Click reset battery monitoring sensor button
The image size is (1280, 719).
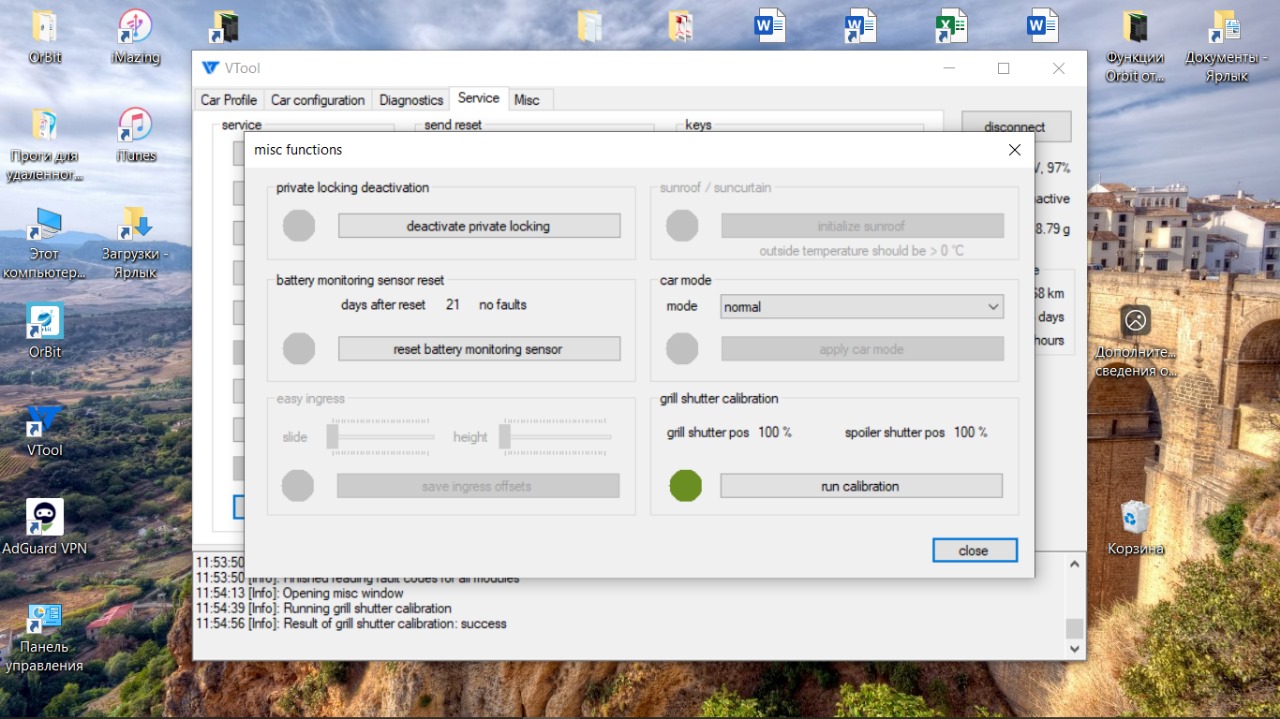479,349
